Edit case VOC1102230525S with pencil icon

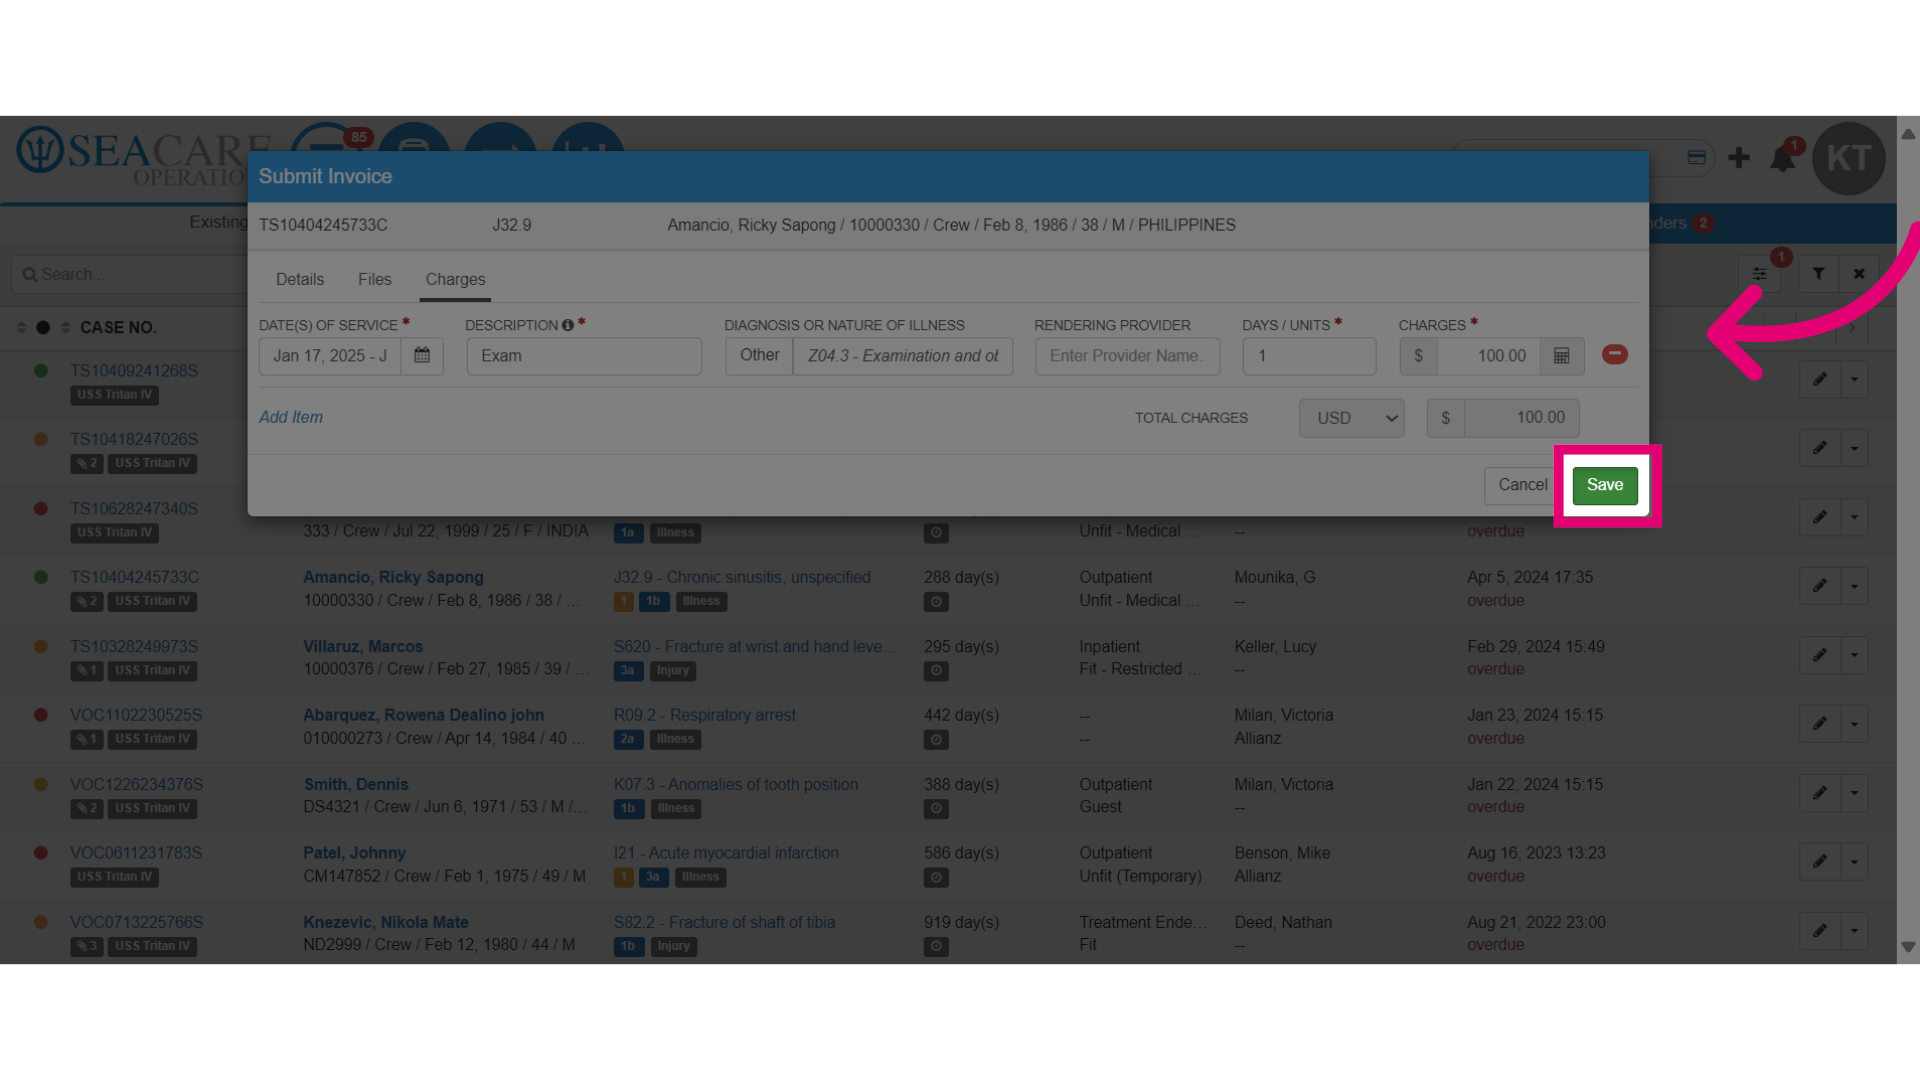1820,724
